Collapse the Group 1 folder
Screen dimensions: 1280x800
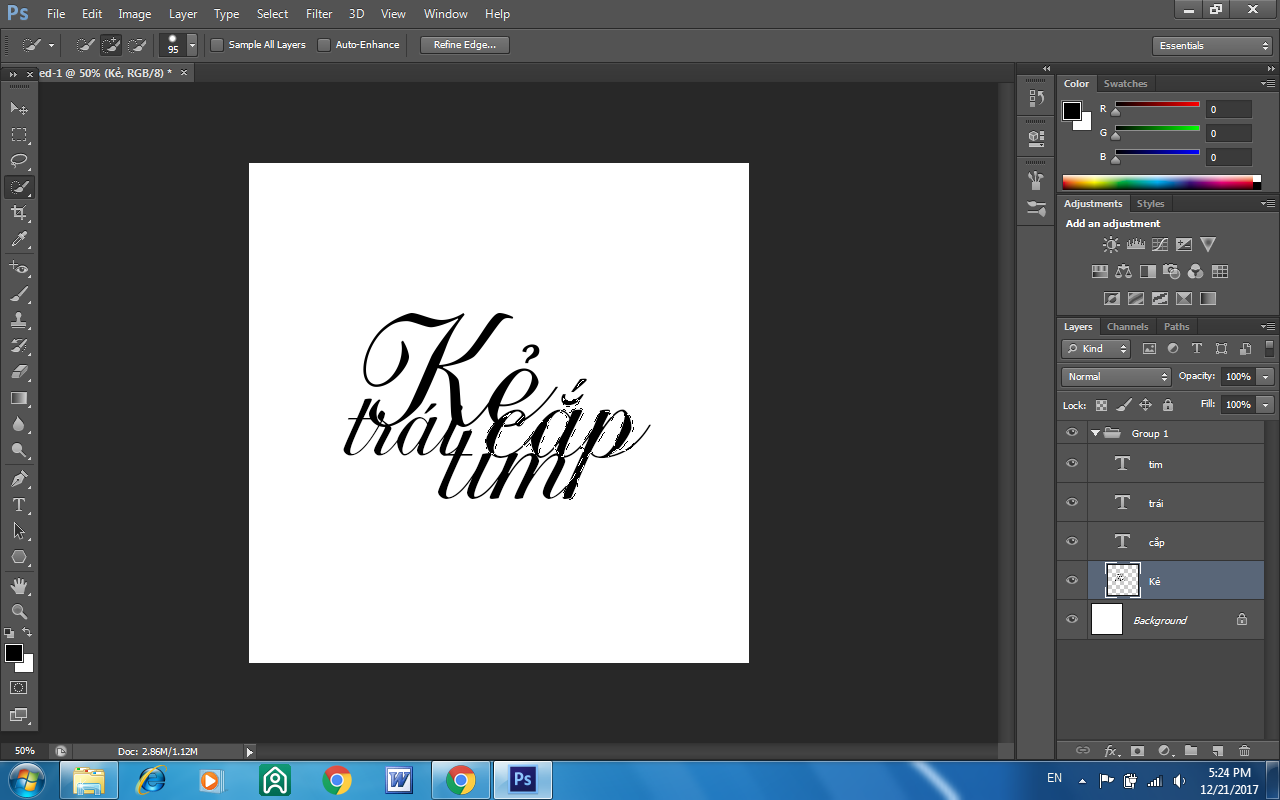pos(1096,433)
